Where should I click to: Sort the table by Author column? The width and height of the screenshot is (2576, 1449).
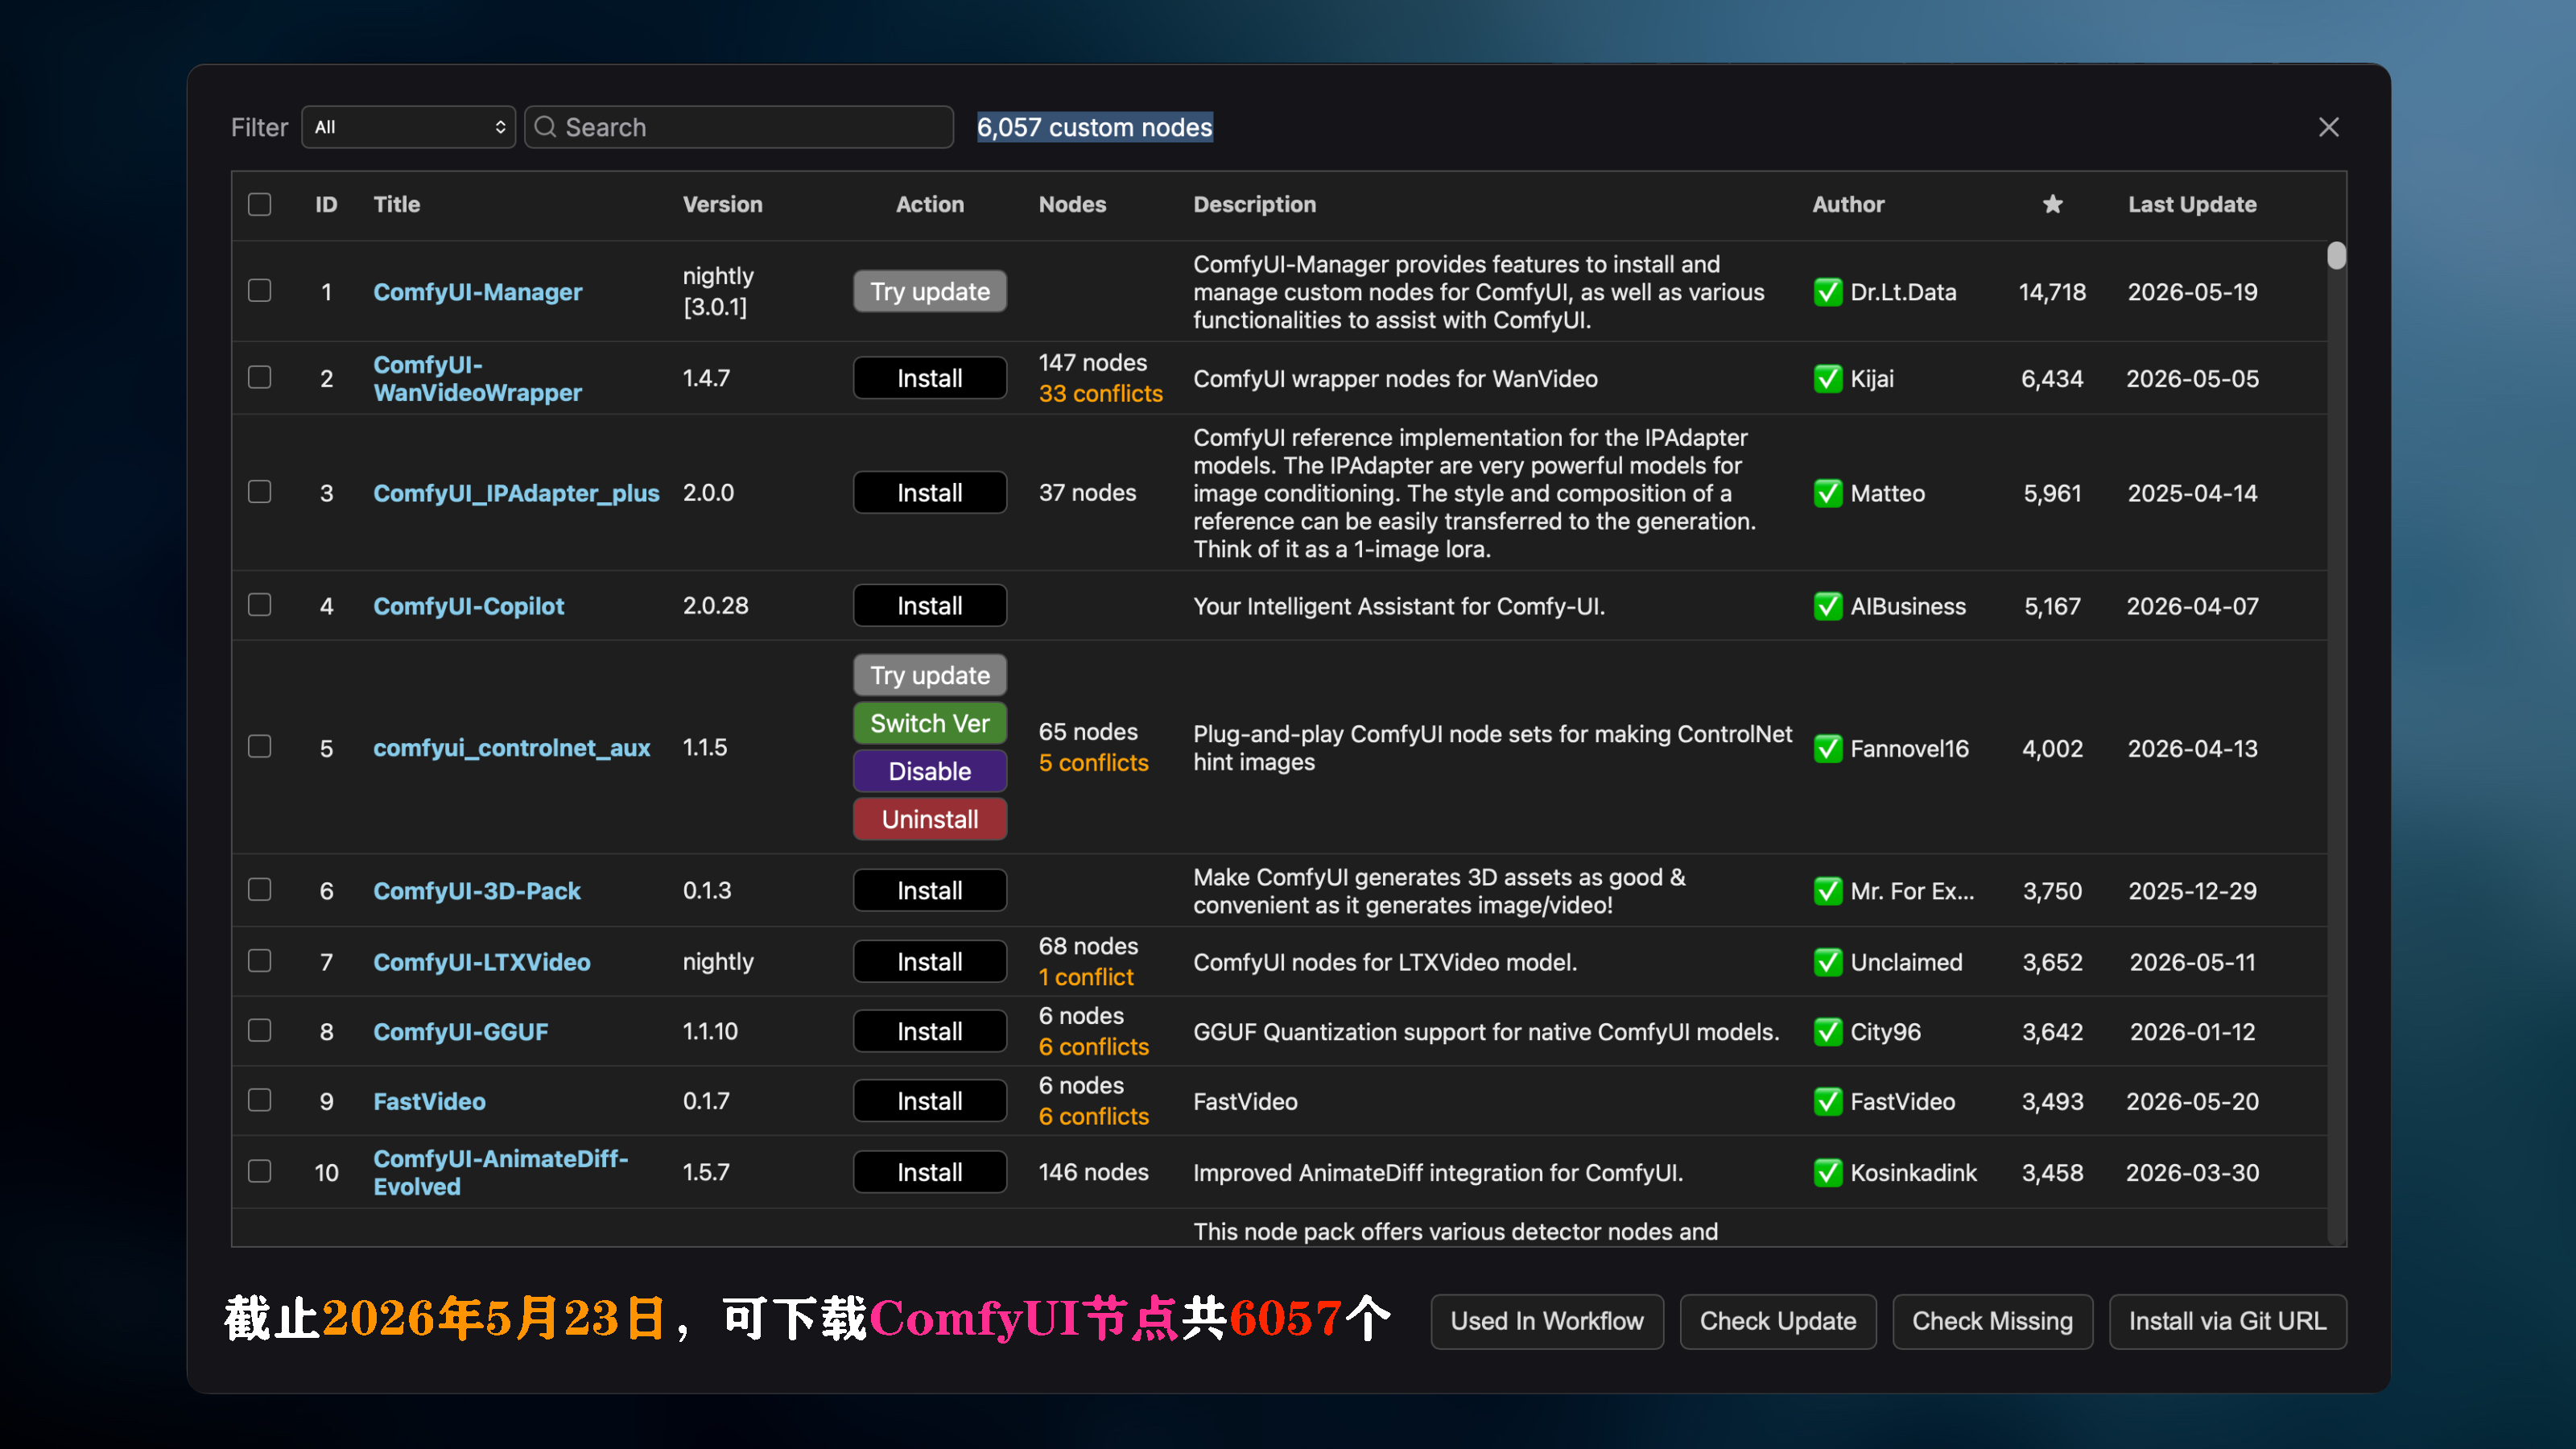tap(1848, 204)
